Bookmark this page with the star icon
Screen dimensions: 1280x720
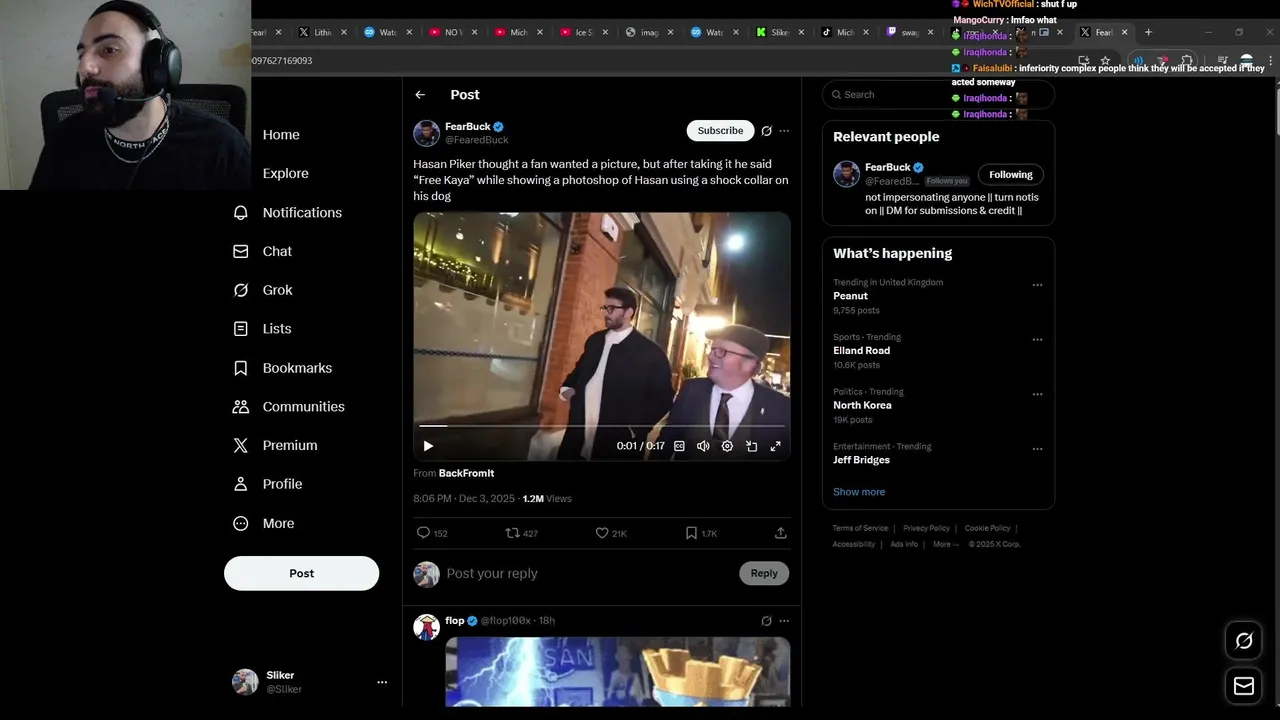[x=1105, y=61]
